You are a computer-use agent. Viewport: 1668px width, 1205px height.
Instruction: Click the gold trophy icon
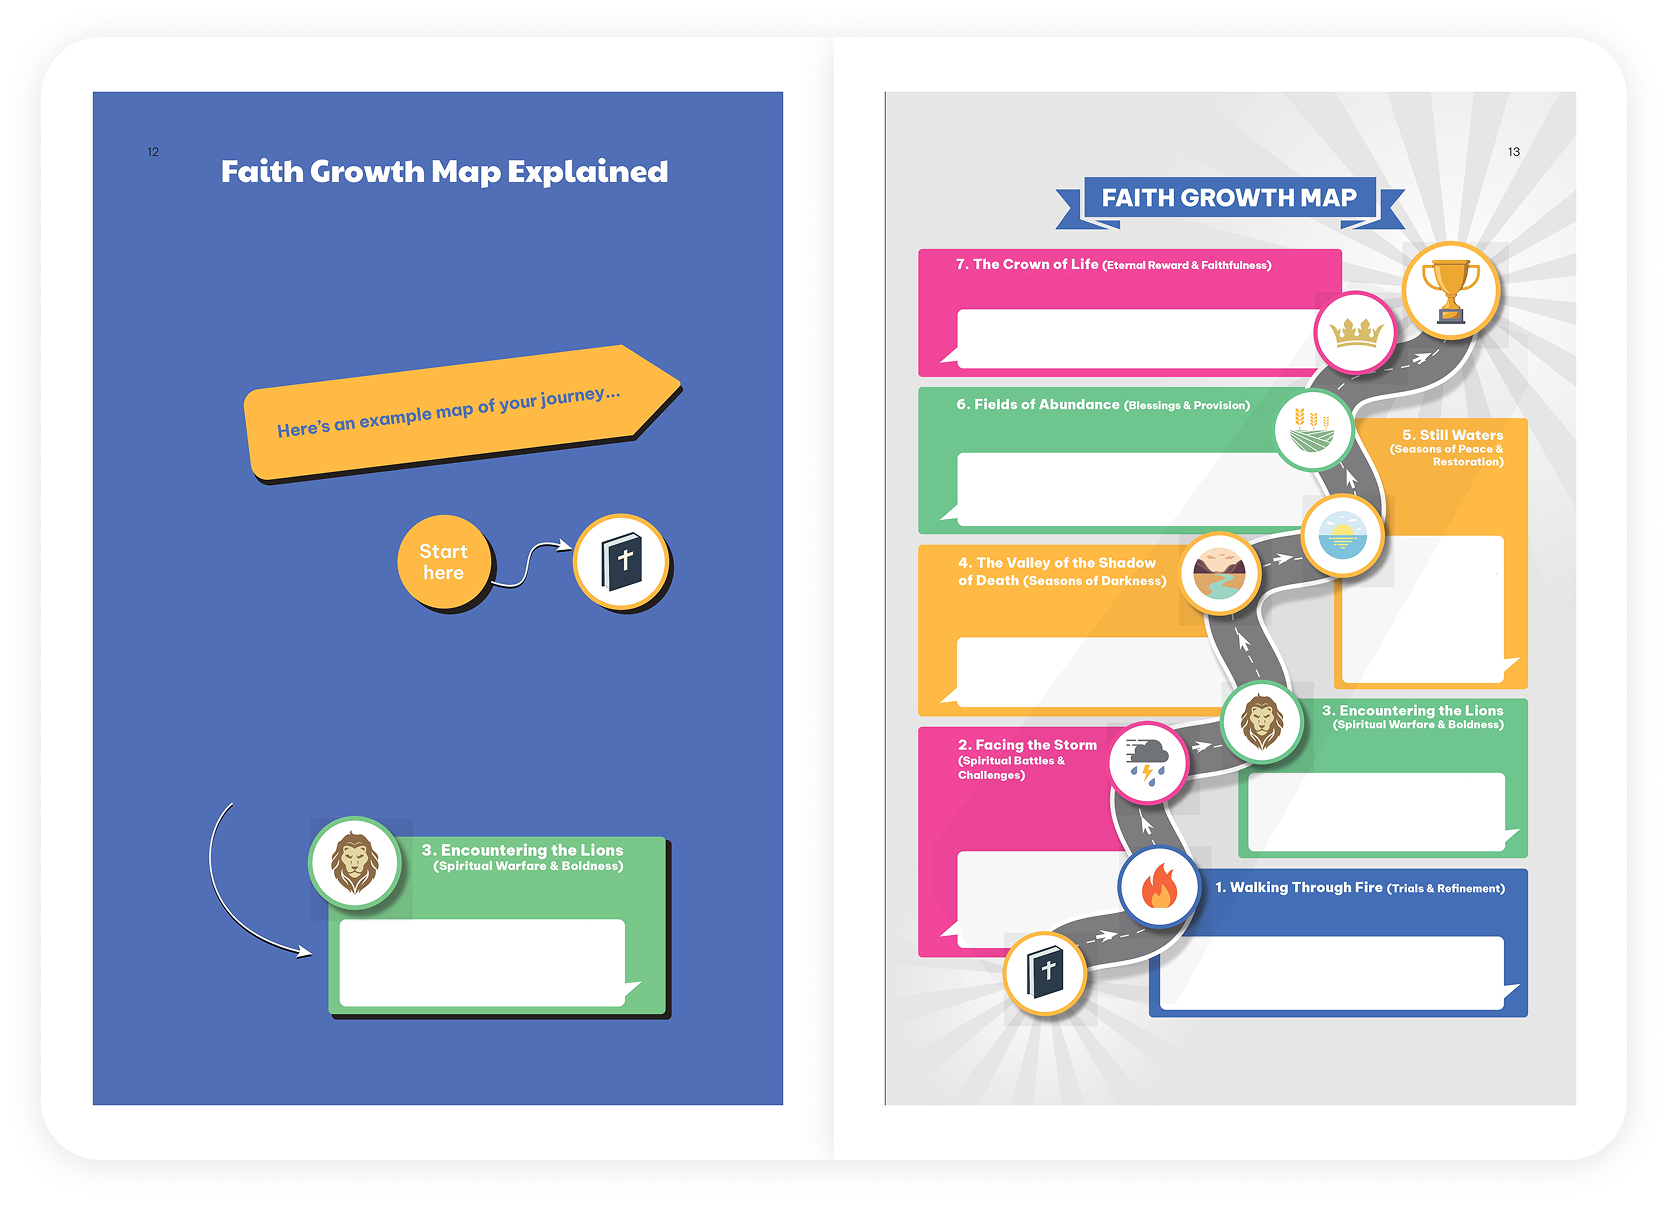pyautogui.click(x=1450, y=291)
